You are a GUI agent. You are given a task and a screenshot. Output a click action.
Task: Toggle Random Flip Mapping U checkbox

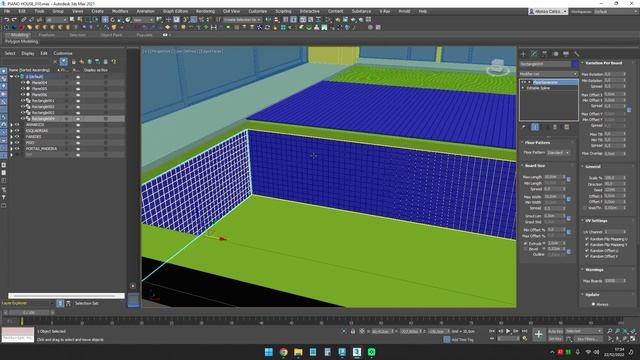(x=587, y=239)
